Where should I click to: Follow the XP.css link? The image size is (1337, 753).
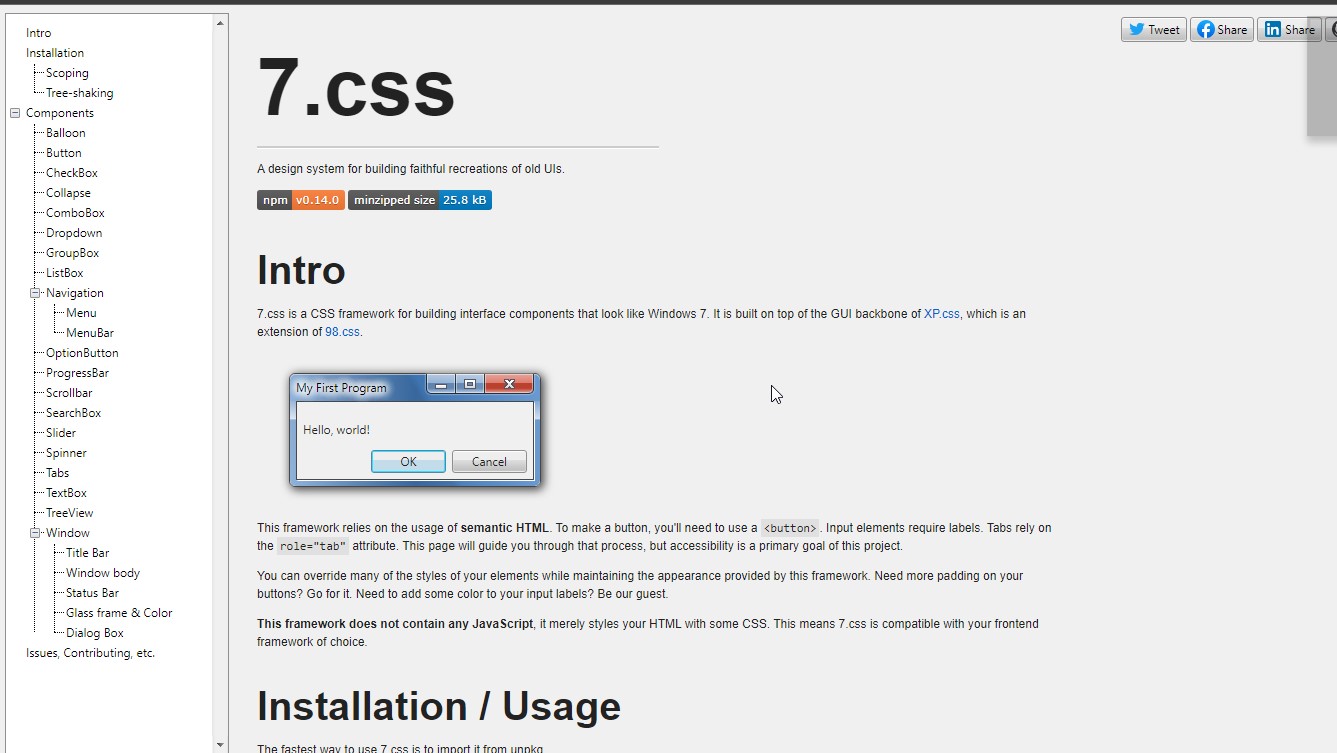click(x=941, y=314)
